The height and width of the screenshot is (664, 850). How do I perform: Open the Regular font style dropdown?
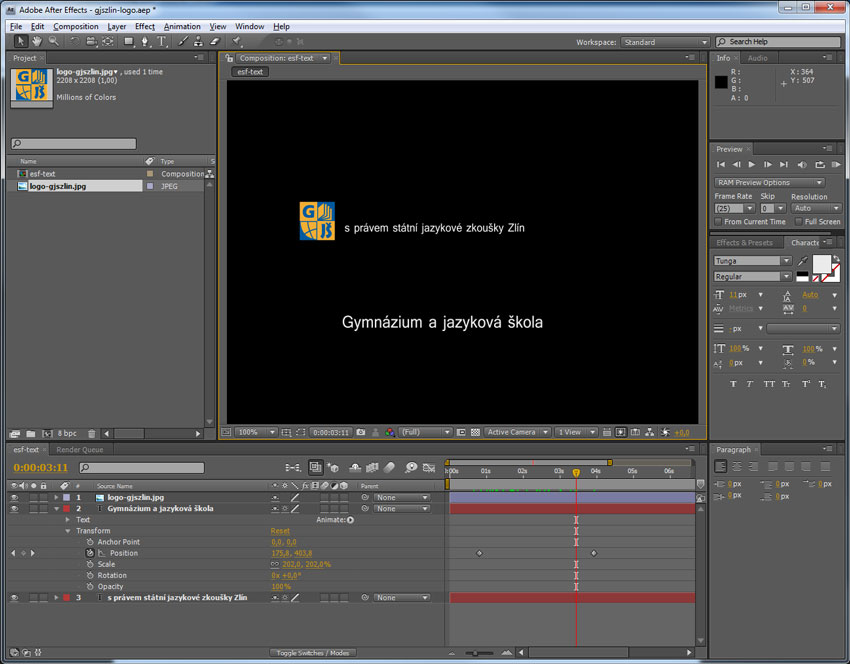point(752,276)
